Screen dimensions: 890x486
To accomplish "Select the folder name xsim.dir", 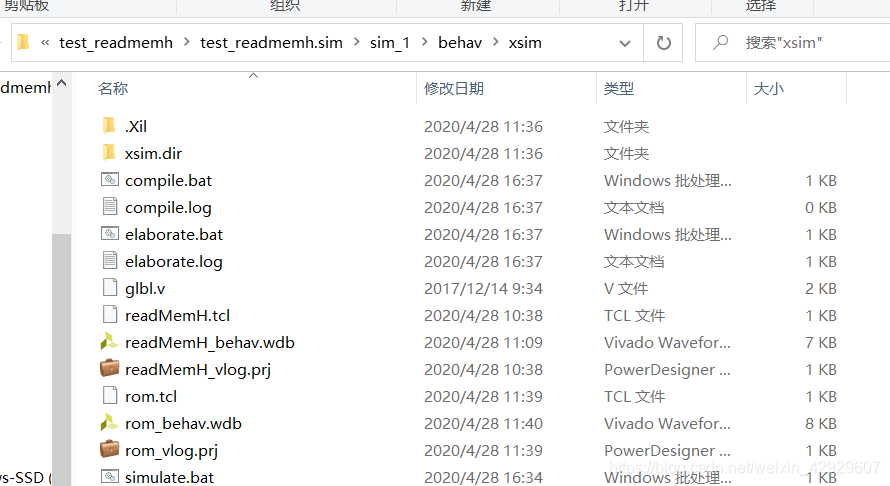I will coord(153,153).
